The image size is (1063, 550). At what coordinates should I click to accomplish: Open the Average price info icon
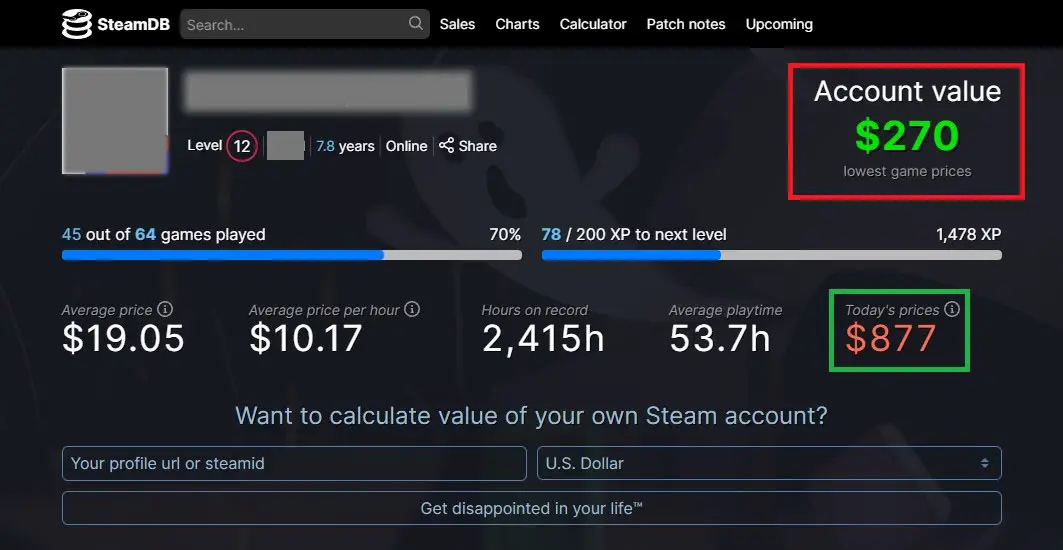tap(165, 309)
